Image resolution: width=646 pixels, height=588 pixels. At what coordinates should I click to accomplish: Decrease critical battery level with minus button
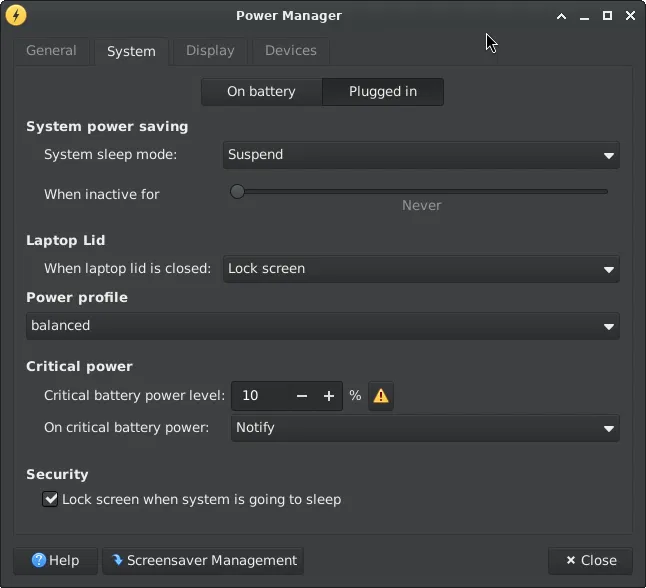[x=302, y=396]
